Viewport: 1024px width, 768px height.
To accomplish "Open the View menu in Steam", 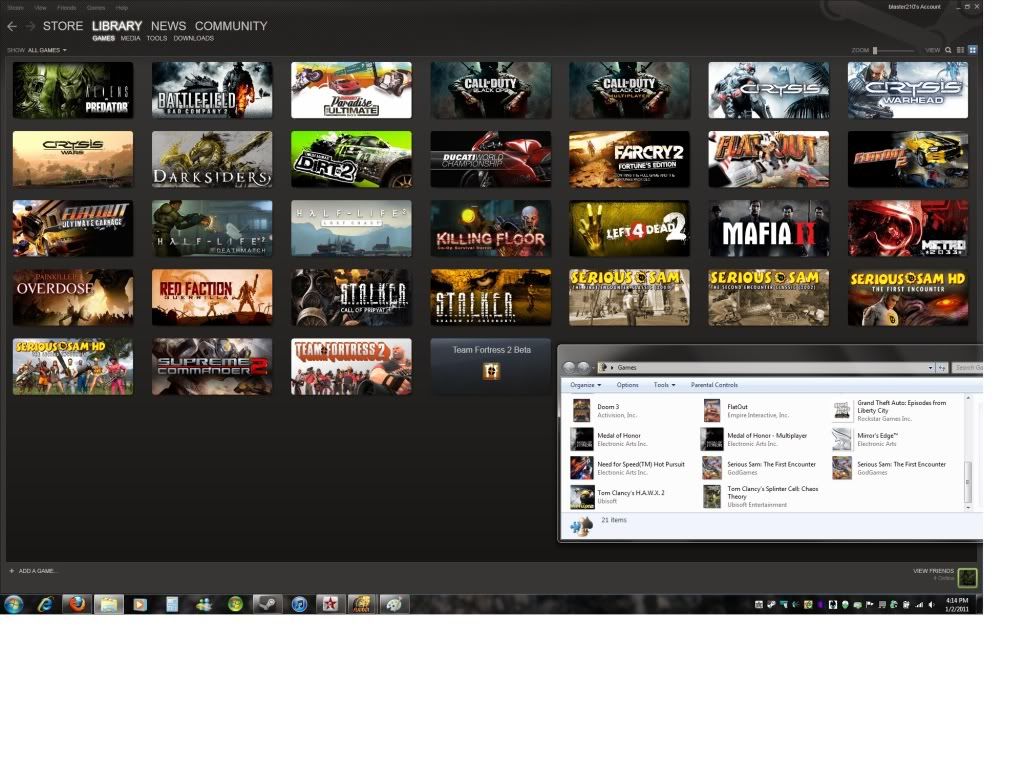I will (40, 8).
